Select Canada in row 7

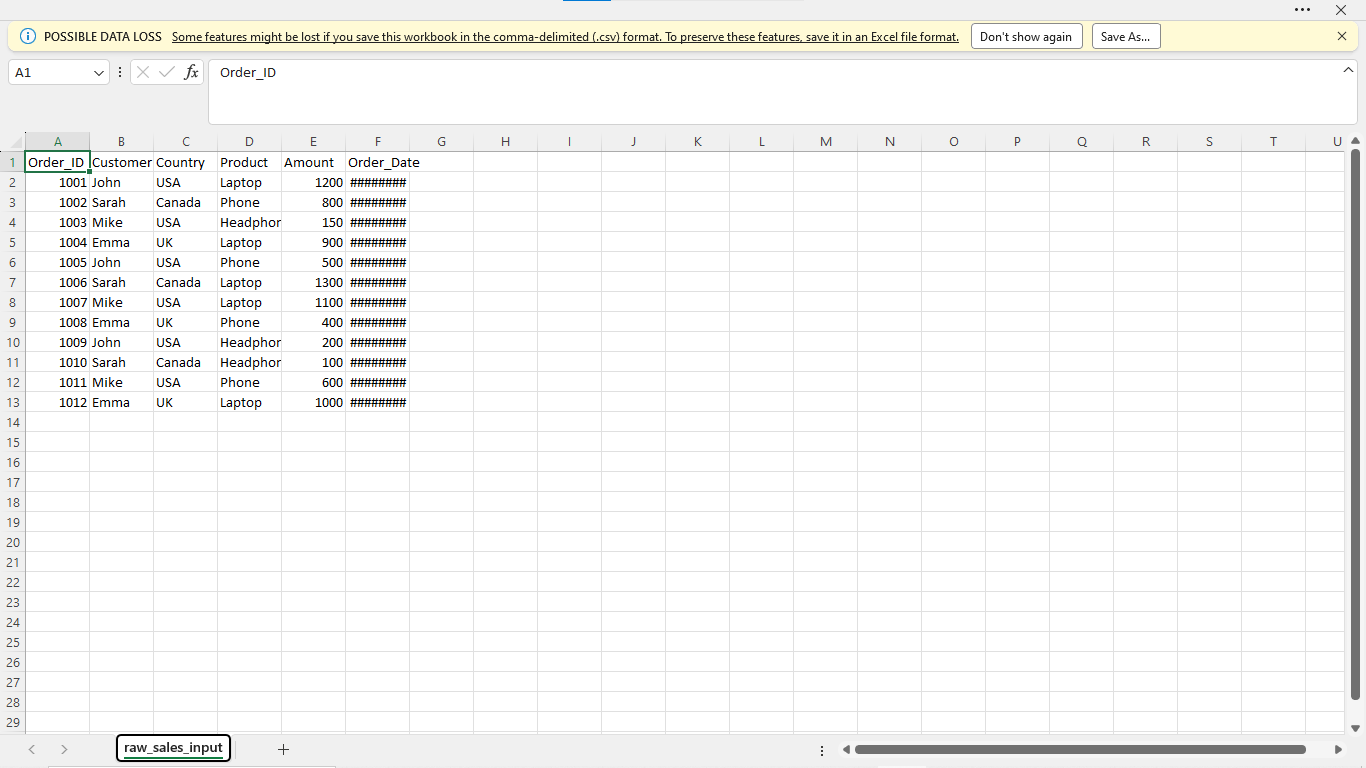tap(186, 282)
